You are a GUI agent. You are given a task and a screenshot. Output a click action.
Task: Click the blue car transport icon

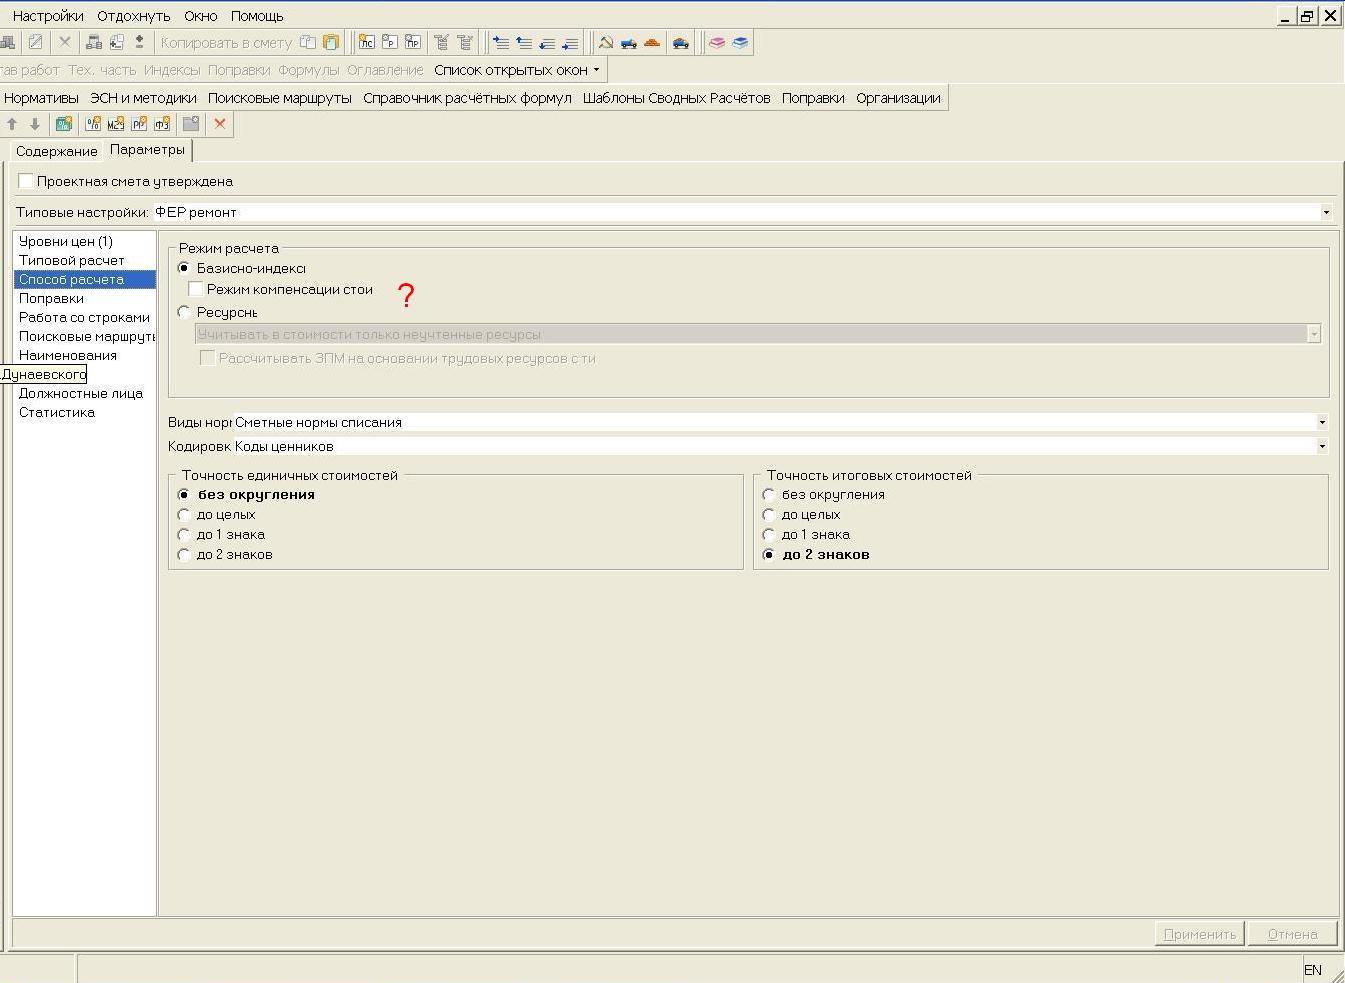coord(681,42)
